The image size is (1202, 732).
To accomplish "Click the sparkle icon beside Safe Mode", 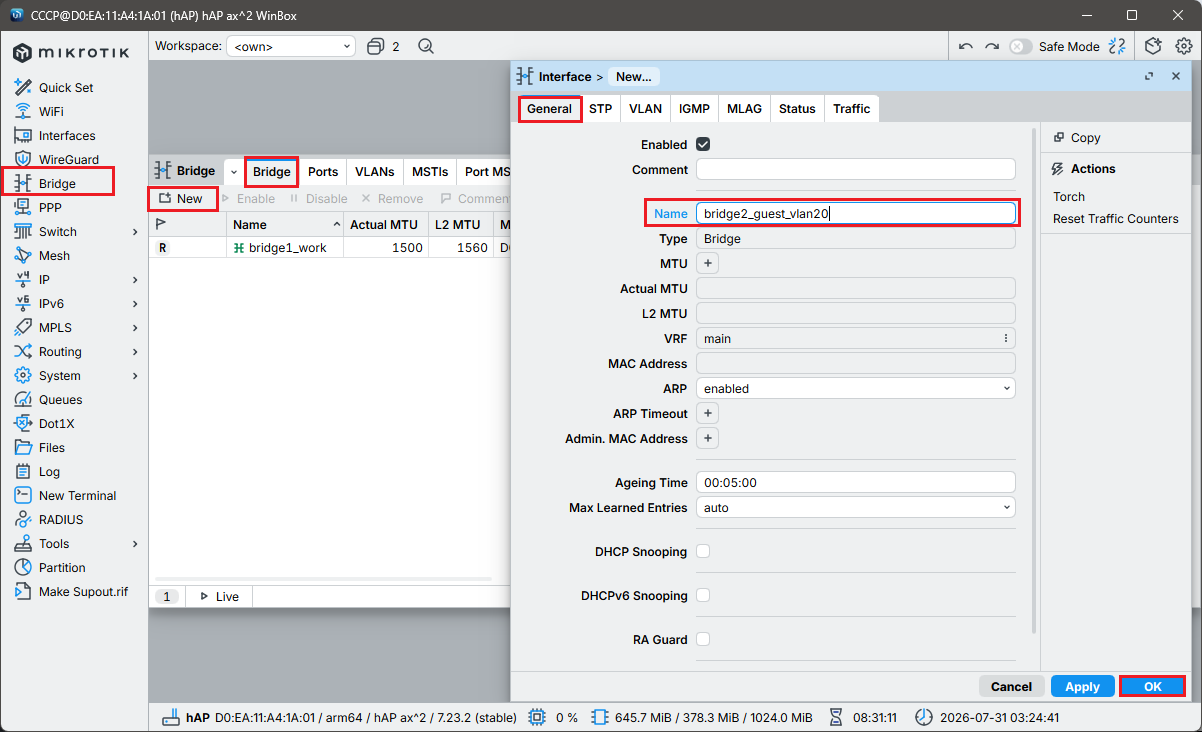I will pyautogui.click(x=1118, y=46).
